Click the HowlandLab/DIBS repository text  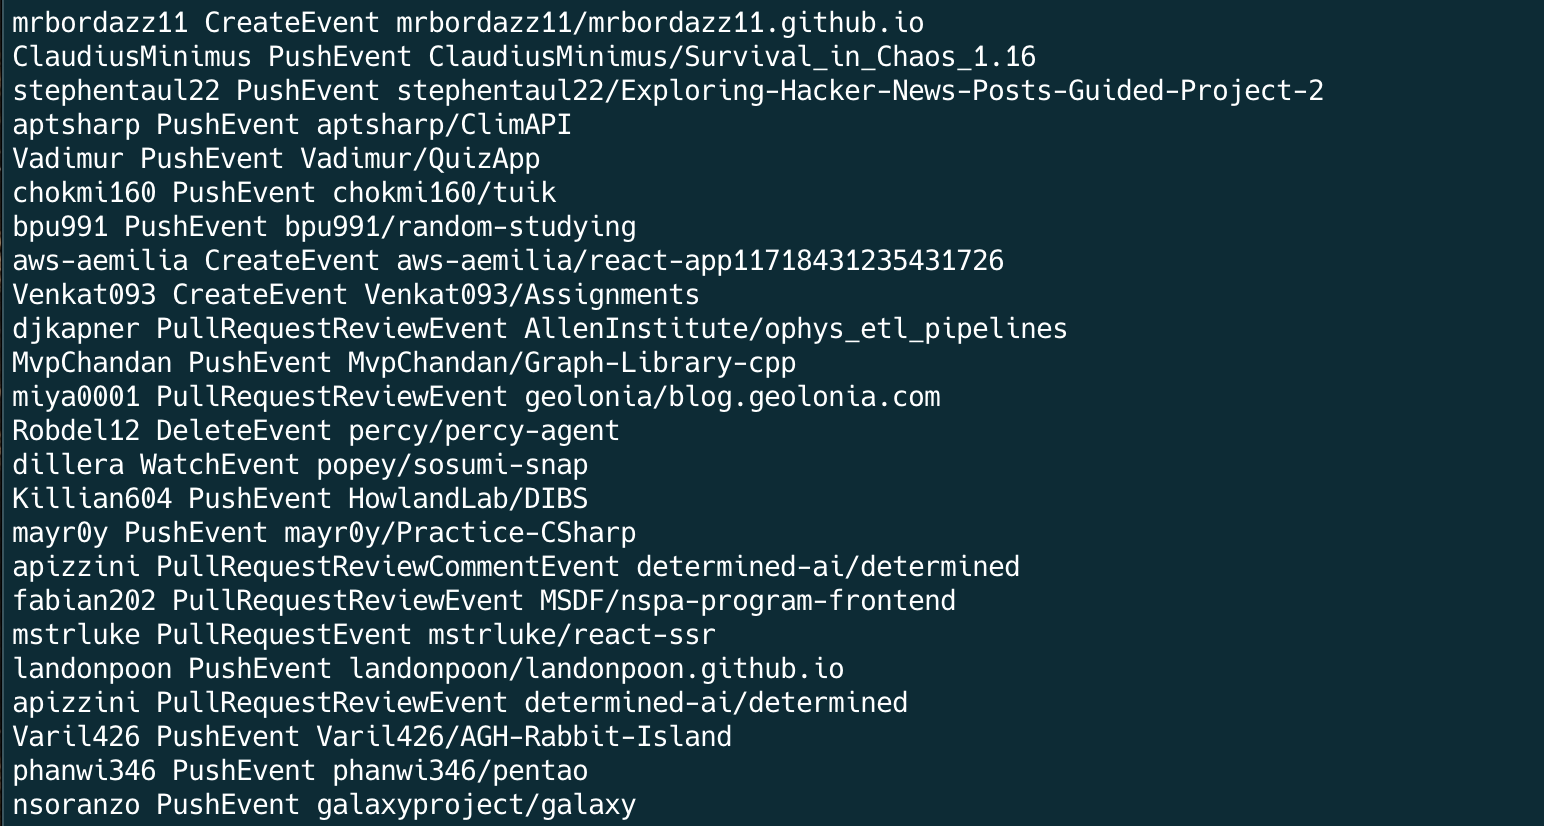[468, 498]
